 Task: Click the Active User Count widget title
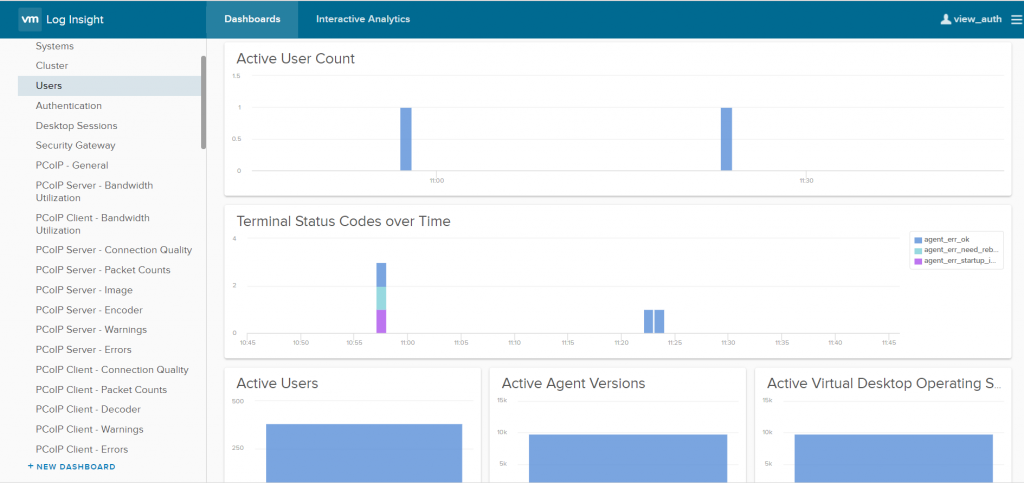click(x=295, y=59)
